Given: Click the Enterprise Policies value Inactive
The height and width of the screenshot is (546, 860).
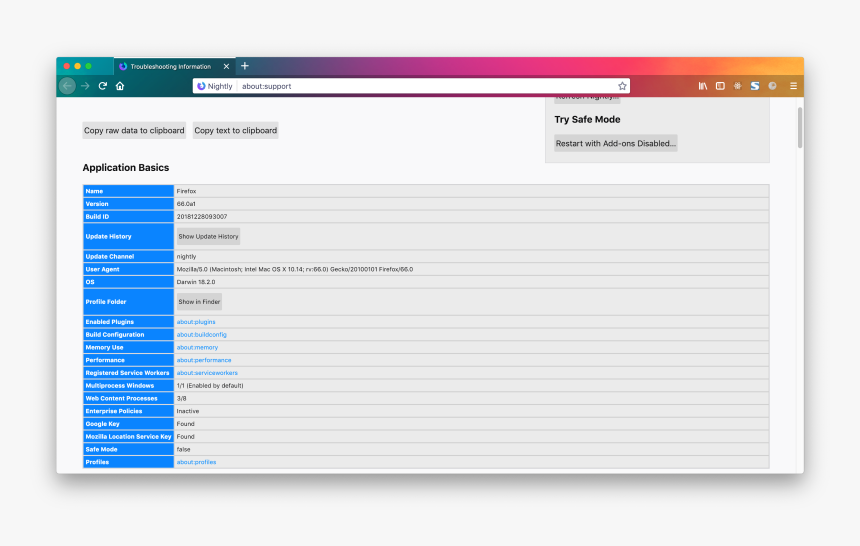Looking at the screenshot, I should click(x=188, y=411).
